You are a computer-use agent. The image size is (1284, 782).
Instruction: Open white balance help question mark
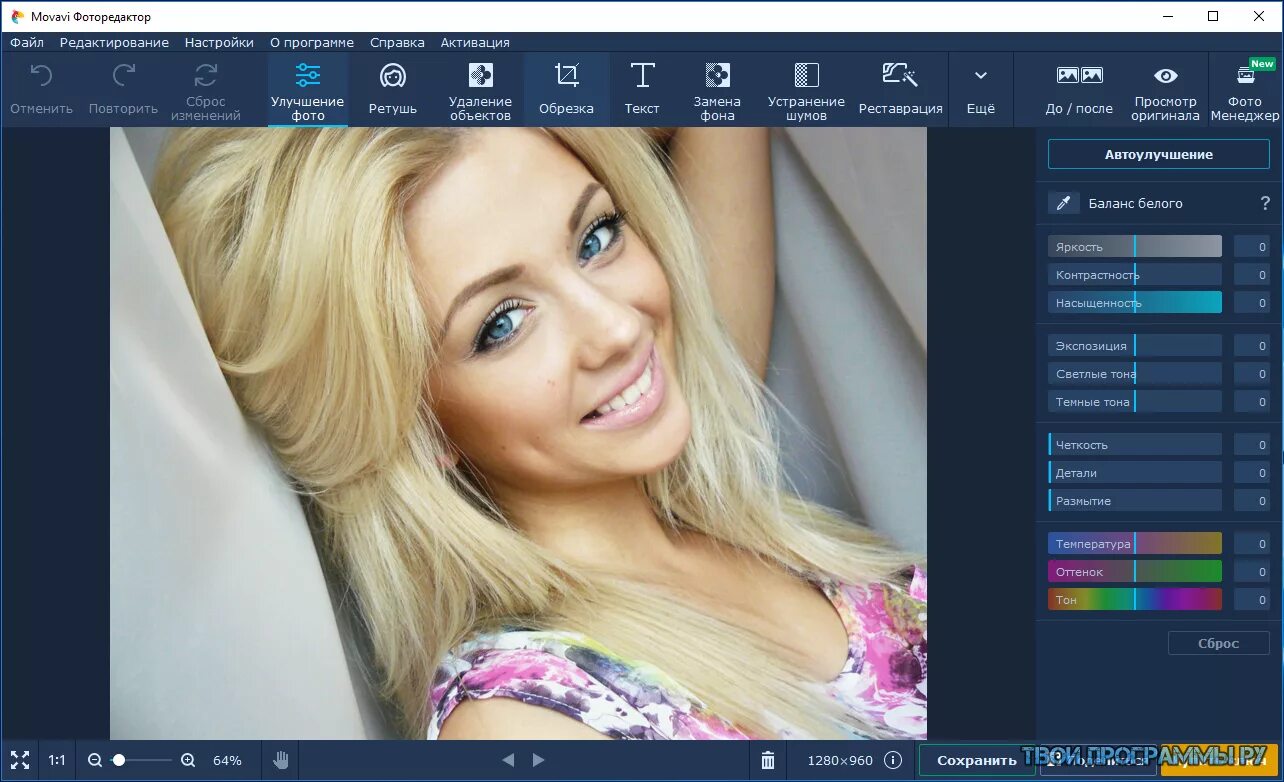click(x=1265, y=203)
